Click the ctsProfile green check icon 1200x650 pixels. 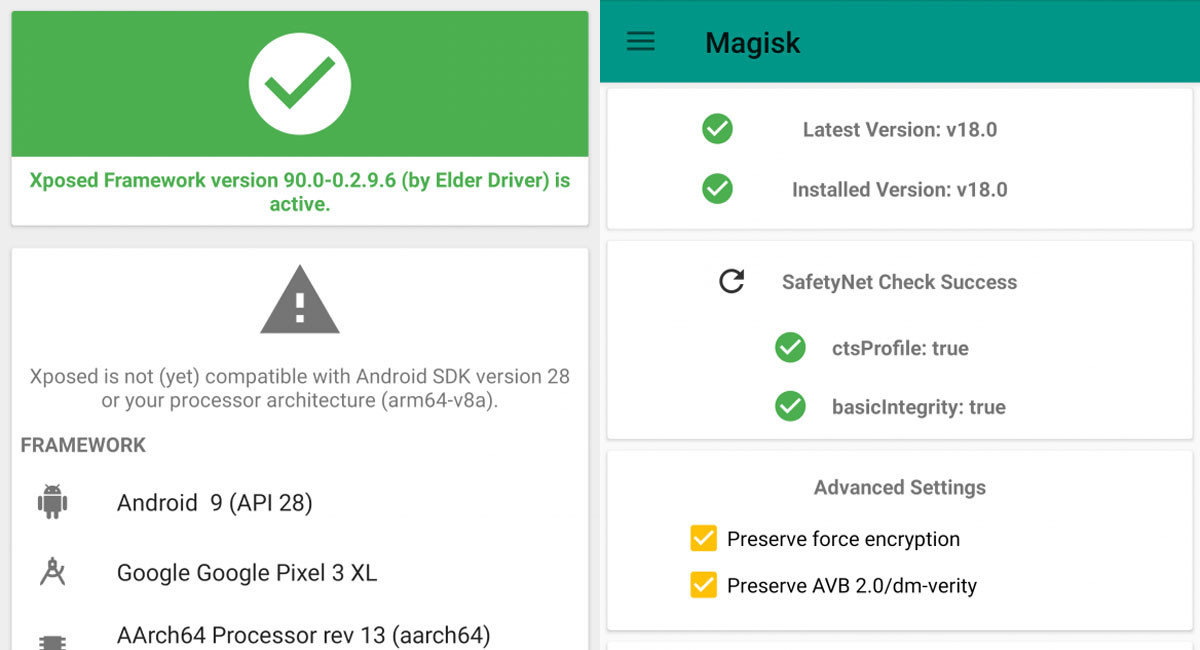(790, 348)
